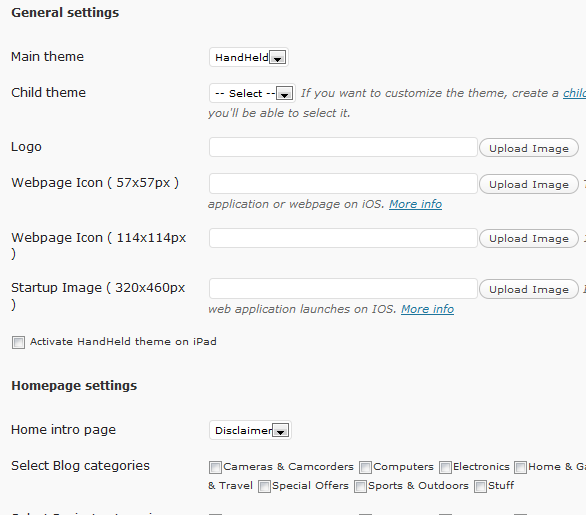Check the Sports & Outdoors category

[360, 487]
